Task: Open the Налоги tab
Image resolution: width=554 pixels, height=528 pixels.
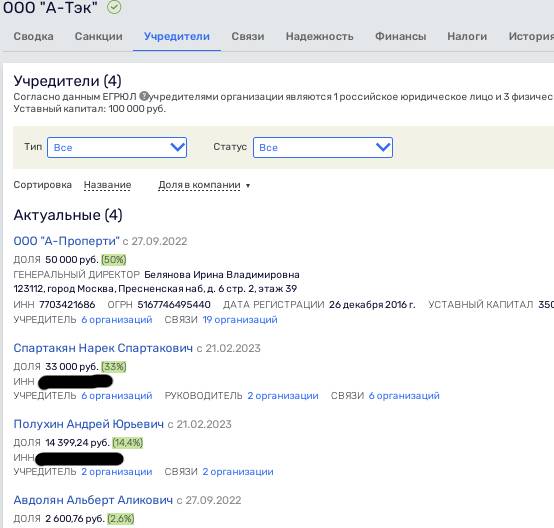Action: 467,36
